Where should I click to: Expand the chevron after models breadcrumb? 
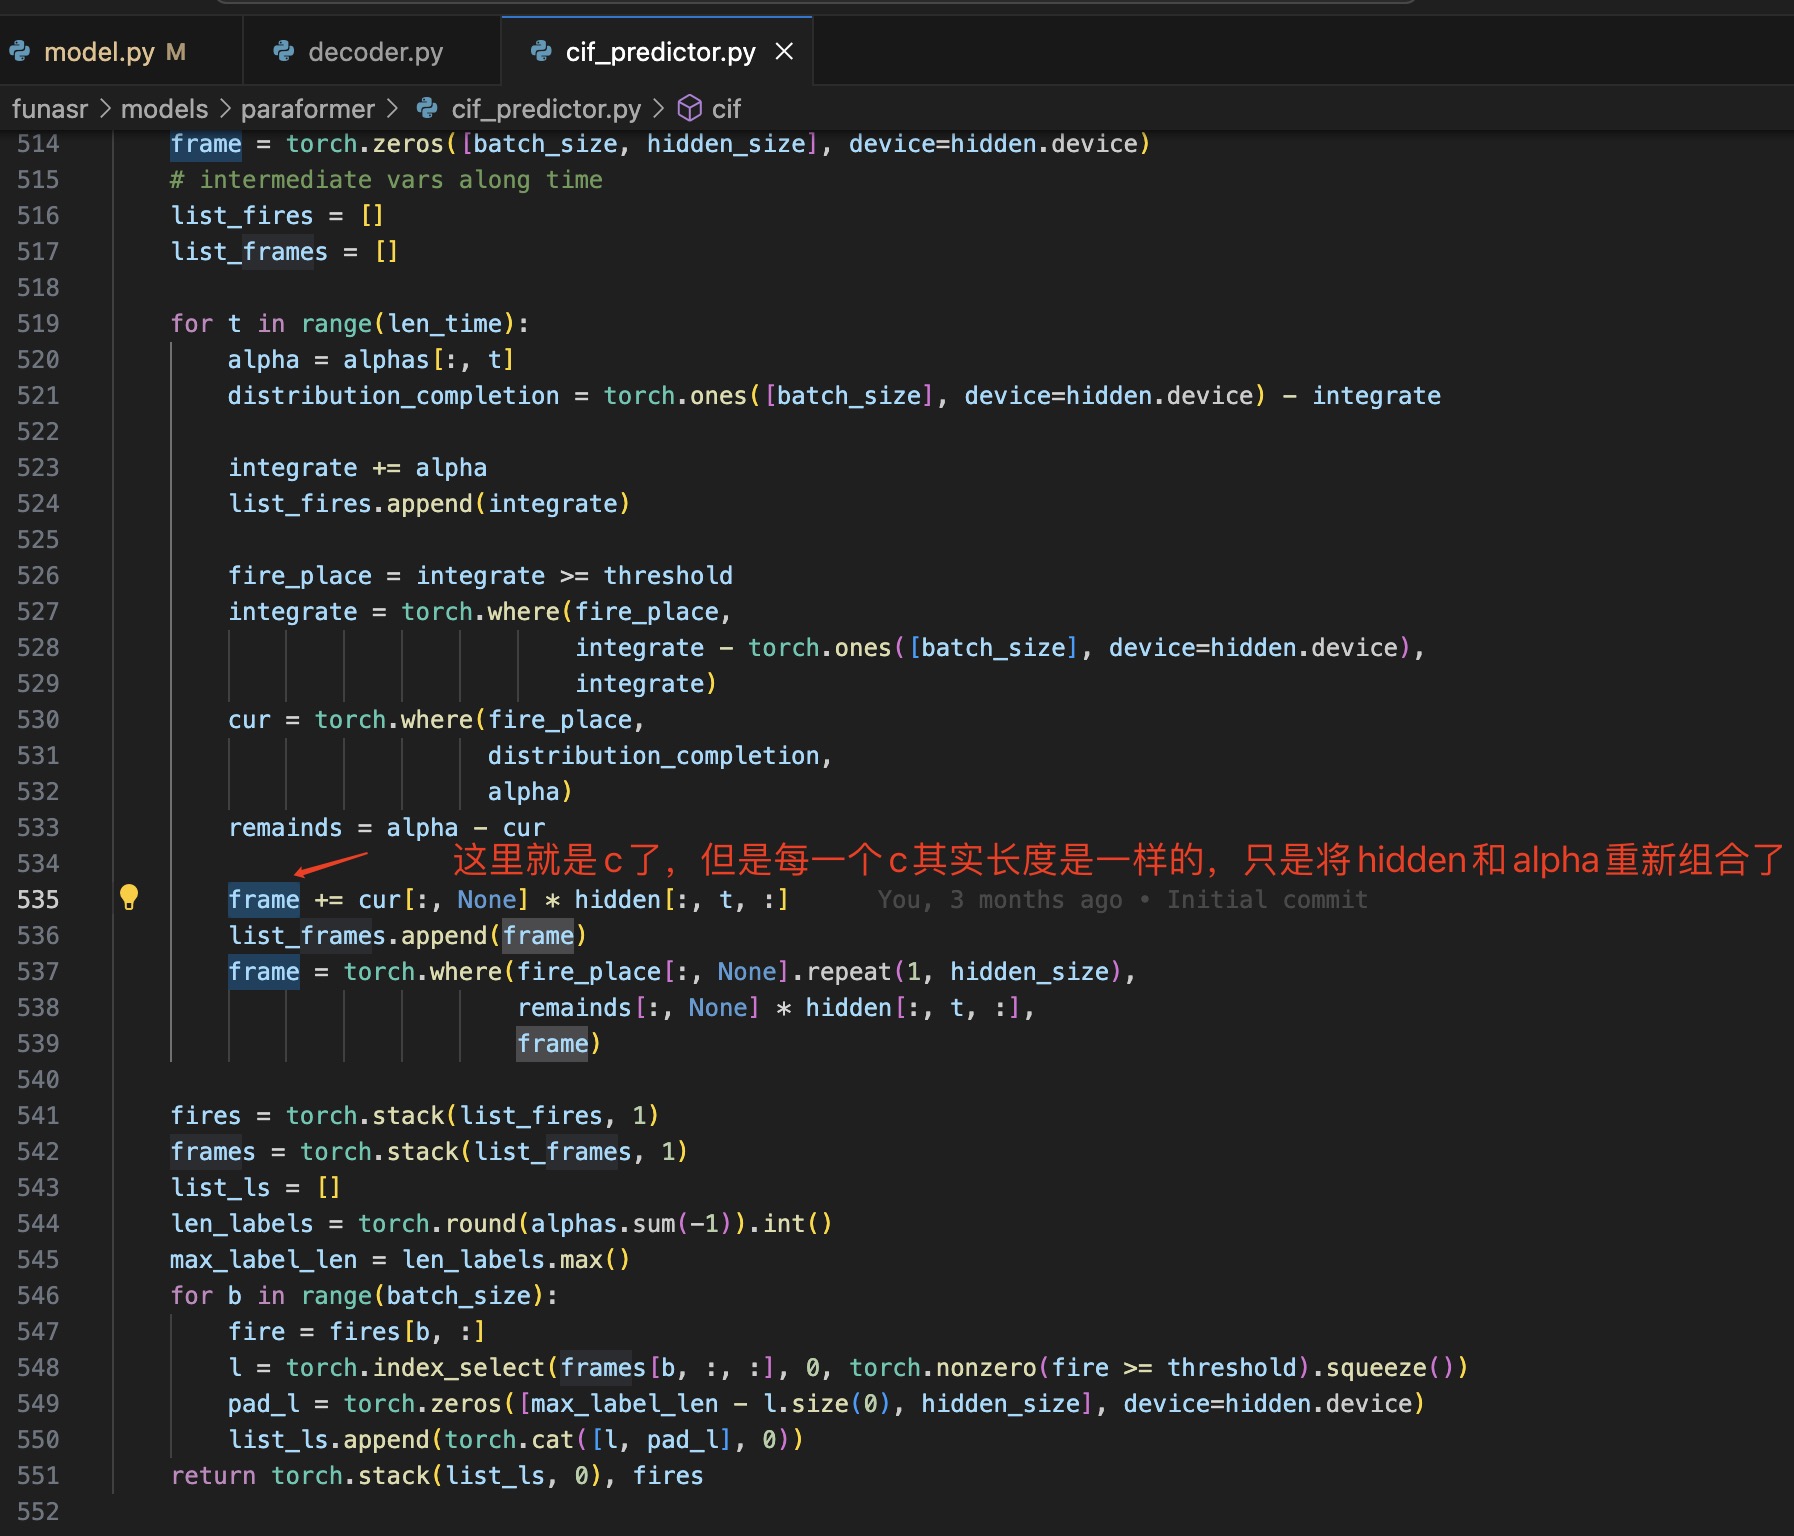(x=225, y=108)
